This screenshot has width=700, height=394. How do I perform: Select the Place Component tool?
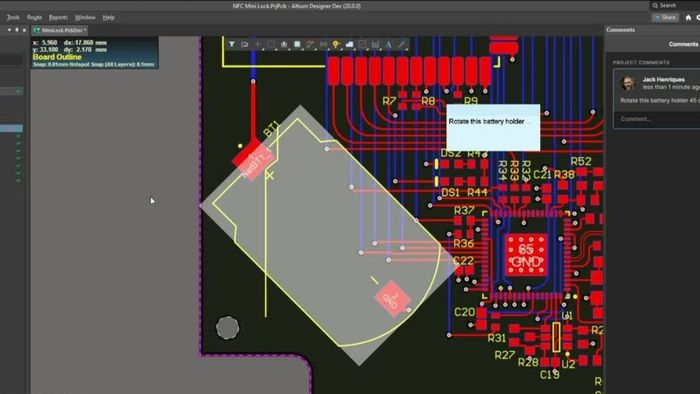[297, 44]
